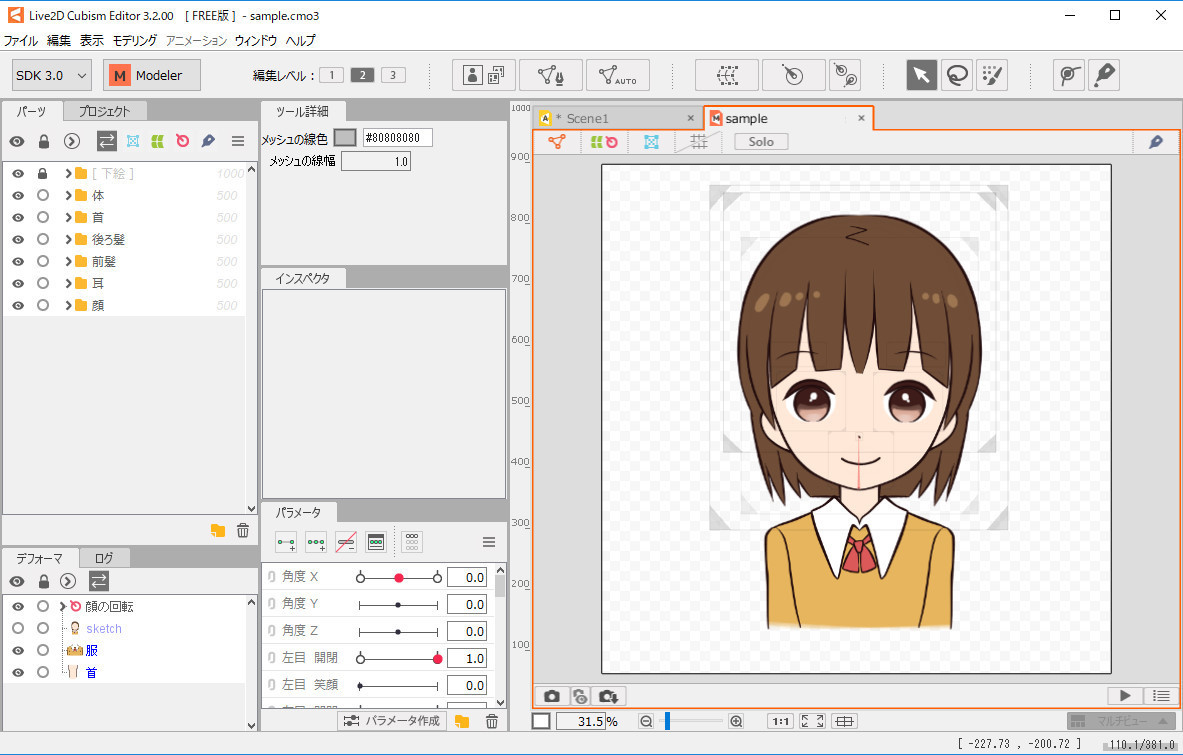Open the manual mesh editing tool
This screenshot has width=1183, height=755.
point(551,74)
